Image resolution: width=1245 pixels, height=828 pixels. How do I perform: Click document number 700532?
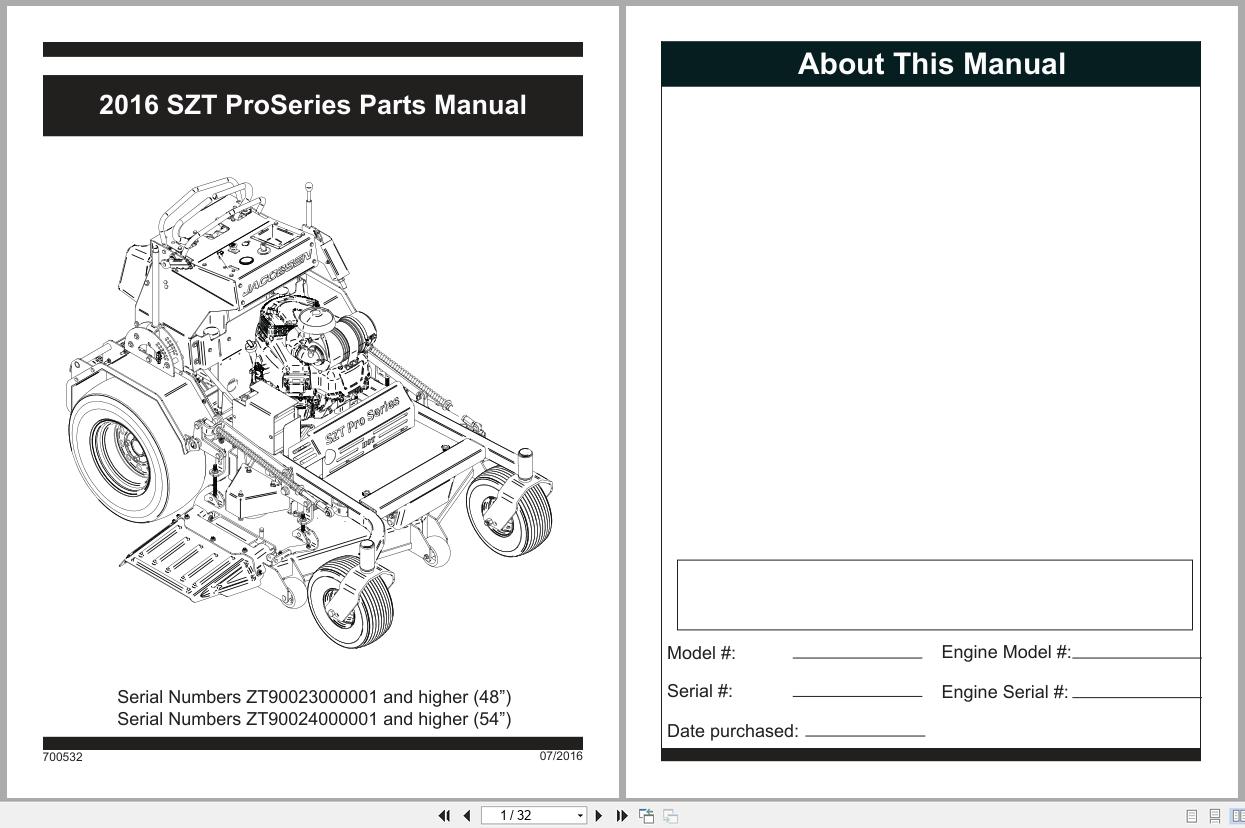[62, 757]
